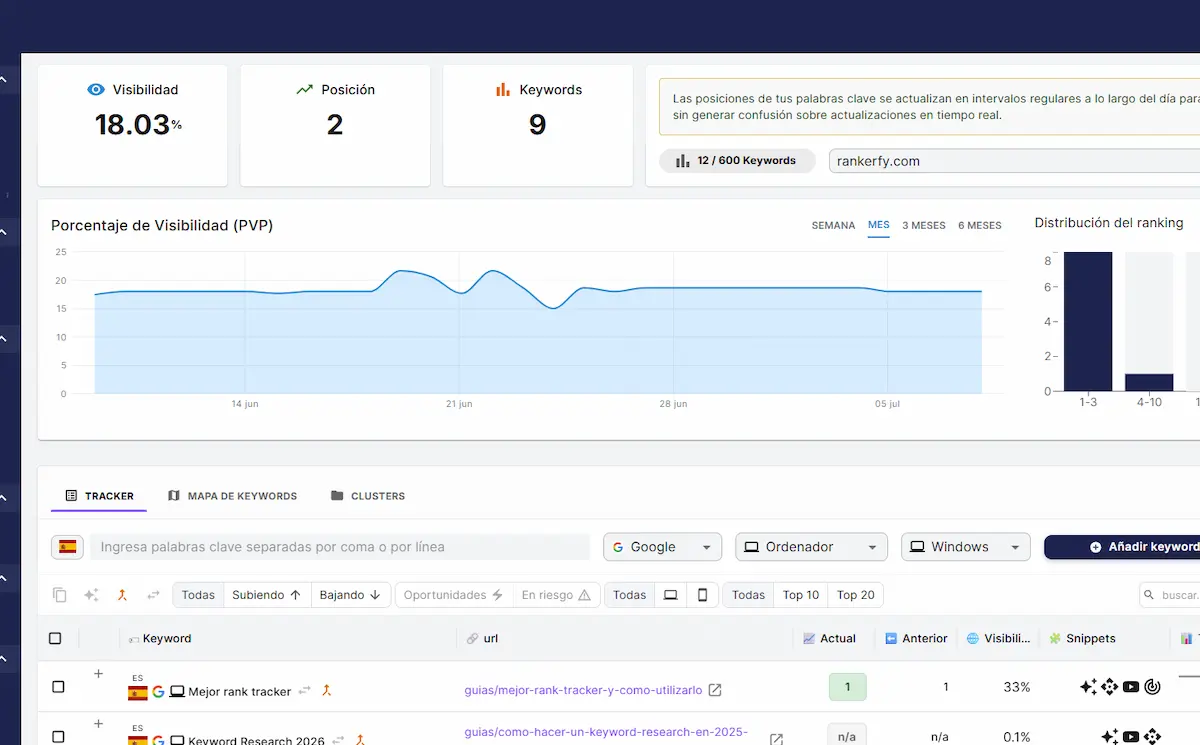The width and height of the screenshot is (1200, 745).
Task: Open the guias/como-hacer-un-keyword-research-en-2025 link
Action: (x=606, y=732)
